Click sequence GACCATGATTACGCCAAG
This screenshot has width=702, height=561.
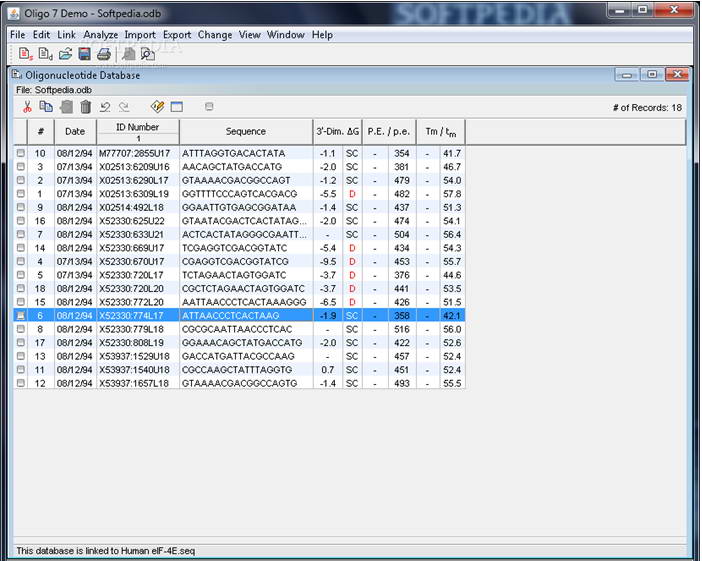pos(238,356)
